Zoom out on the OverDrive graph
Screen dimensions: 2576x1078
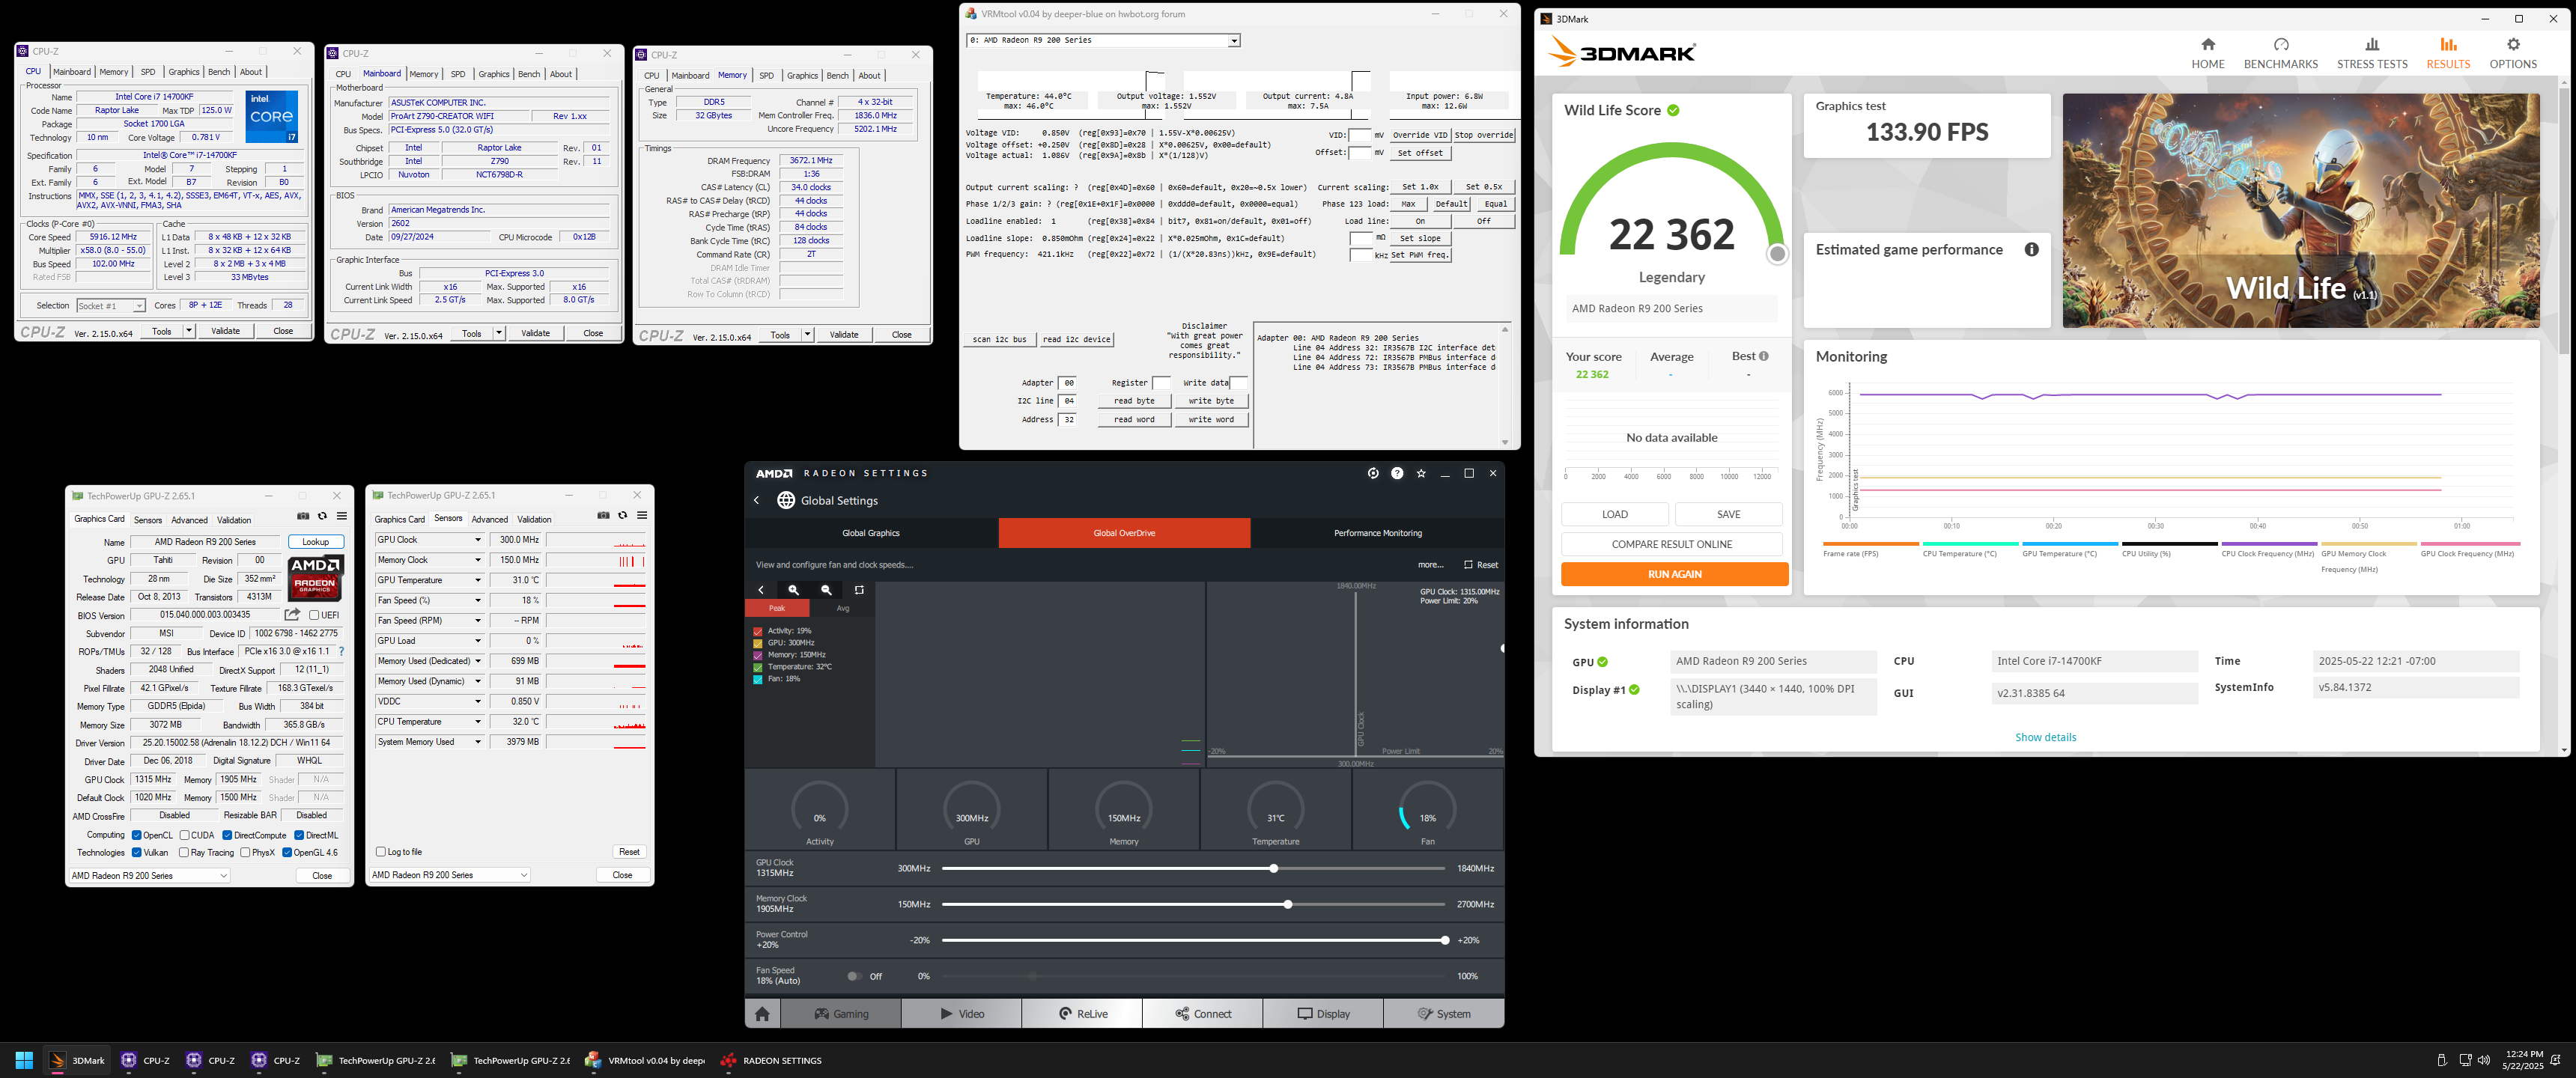(x=826, y=590)
